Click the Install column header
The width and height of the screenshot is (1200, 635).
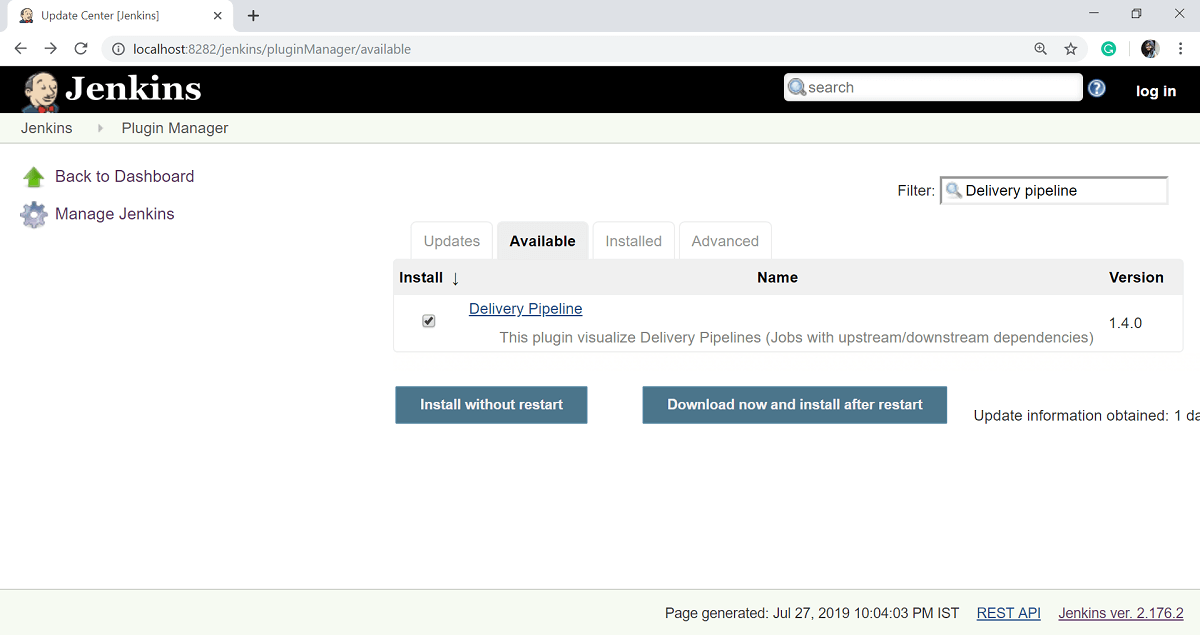(x=421, y=277)
